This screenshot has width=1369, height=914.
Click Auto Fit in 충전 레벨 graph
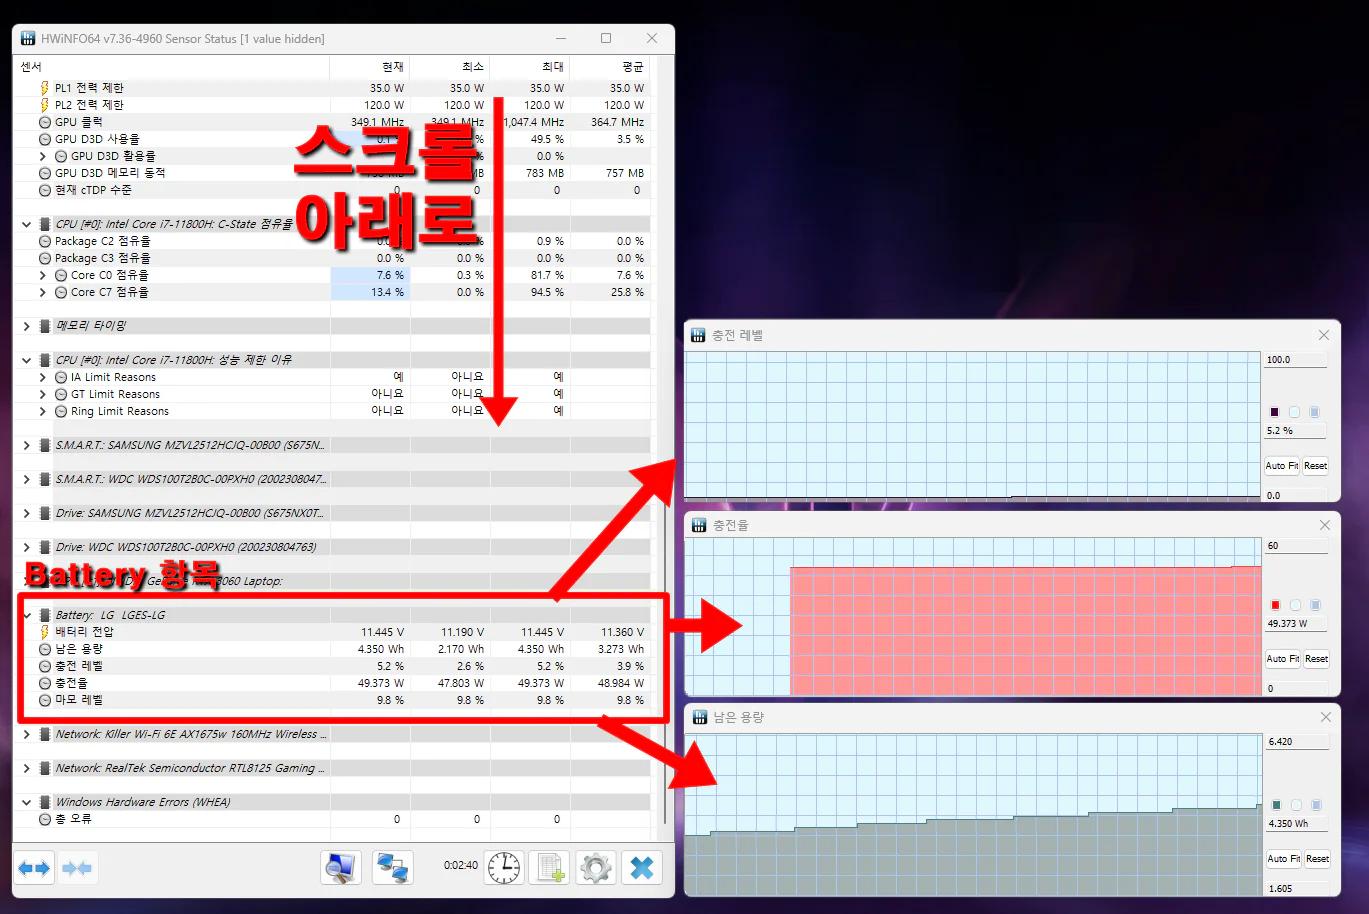pyautogui.click(x=1281, y=466)
